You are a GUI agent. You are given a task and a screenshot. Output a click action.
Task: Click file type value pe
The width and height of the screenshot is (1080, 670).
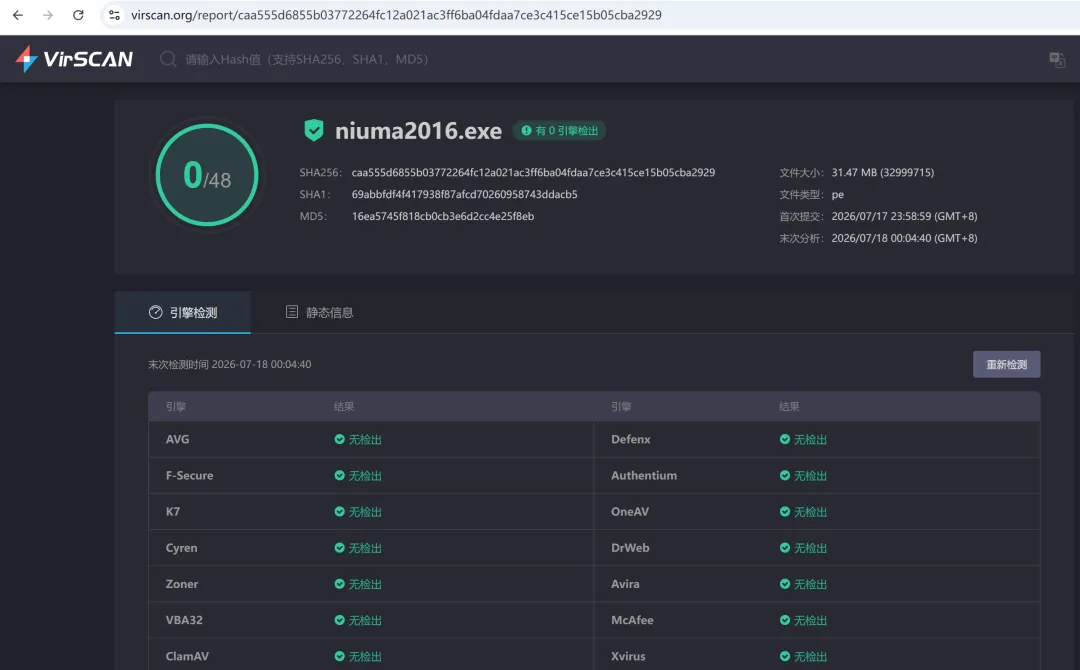pyautogui.click(x=838, y=195)
